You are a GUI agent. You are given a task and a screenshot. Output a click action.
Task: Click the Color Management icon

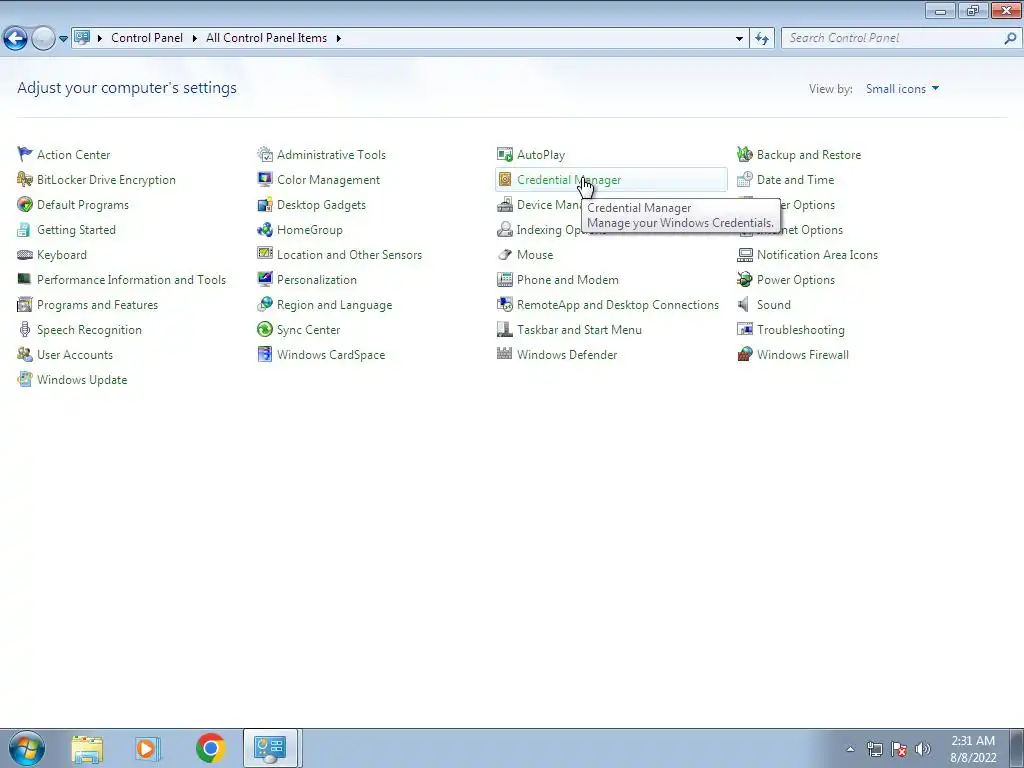coord(264,179)
